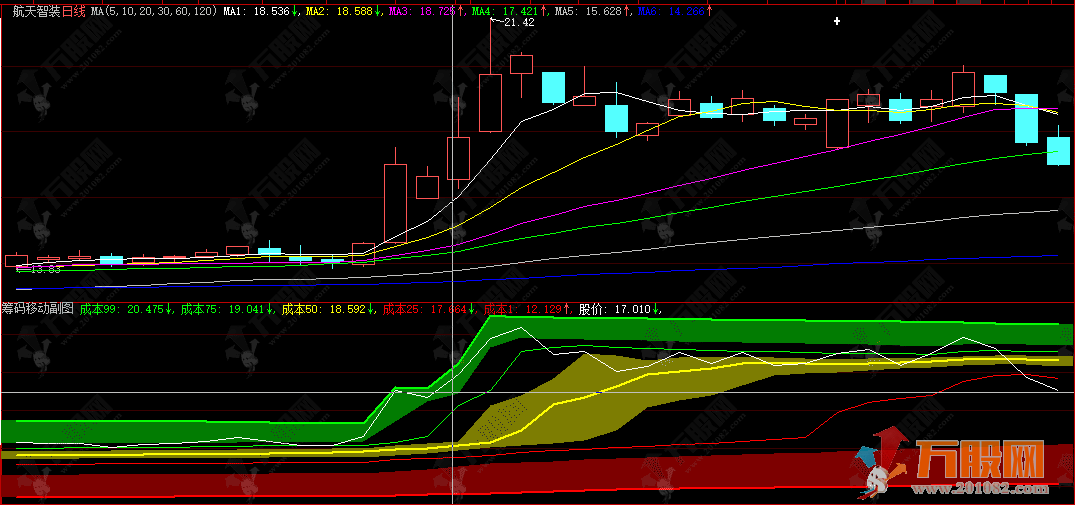Click the 21.42 high price marker
Viewport: 1075px width, 505px height.
click(518, 22)
